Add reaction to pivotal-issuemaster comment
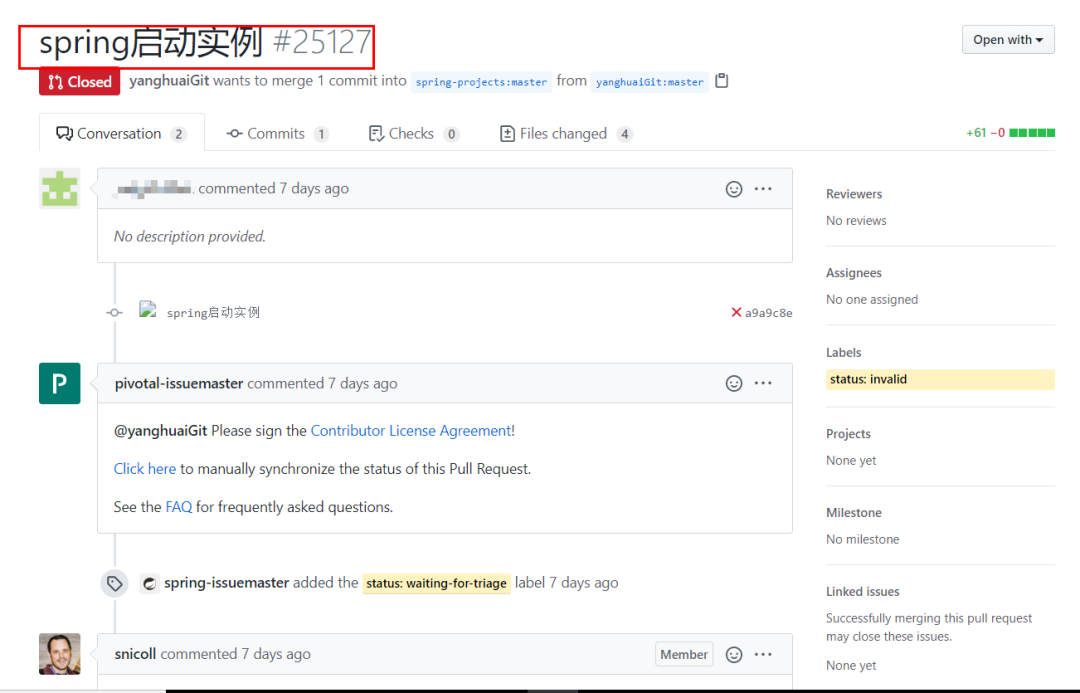The image size is (1080, 693). (x=734, y=383)
